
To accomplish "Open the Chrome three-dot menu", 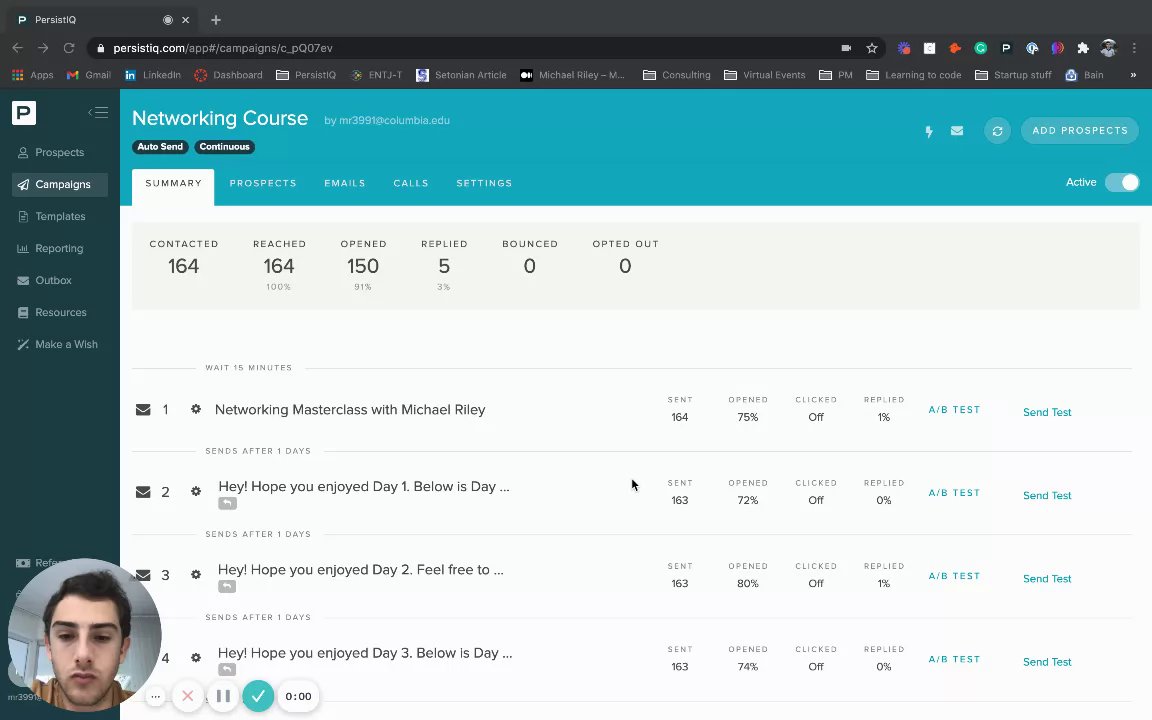I will (1134, 48).
